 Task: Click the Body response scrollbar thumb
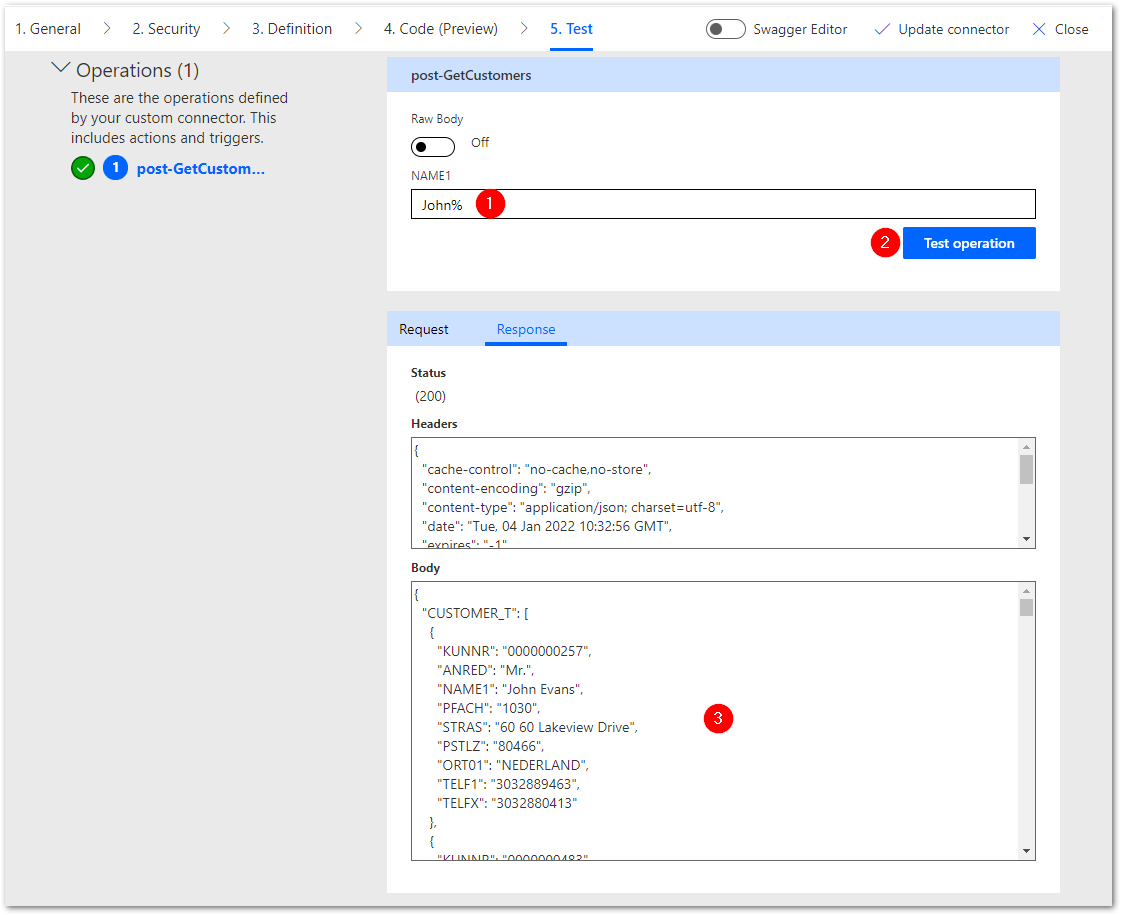point(1026,607)
